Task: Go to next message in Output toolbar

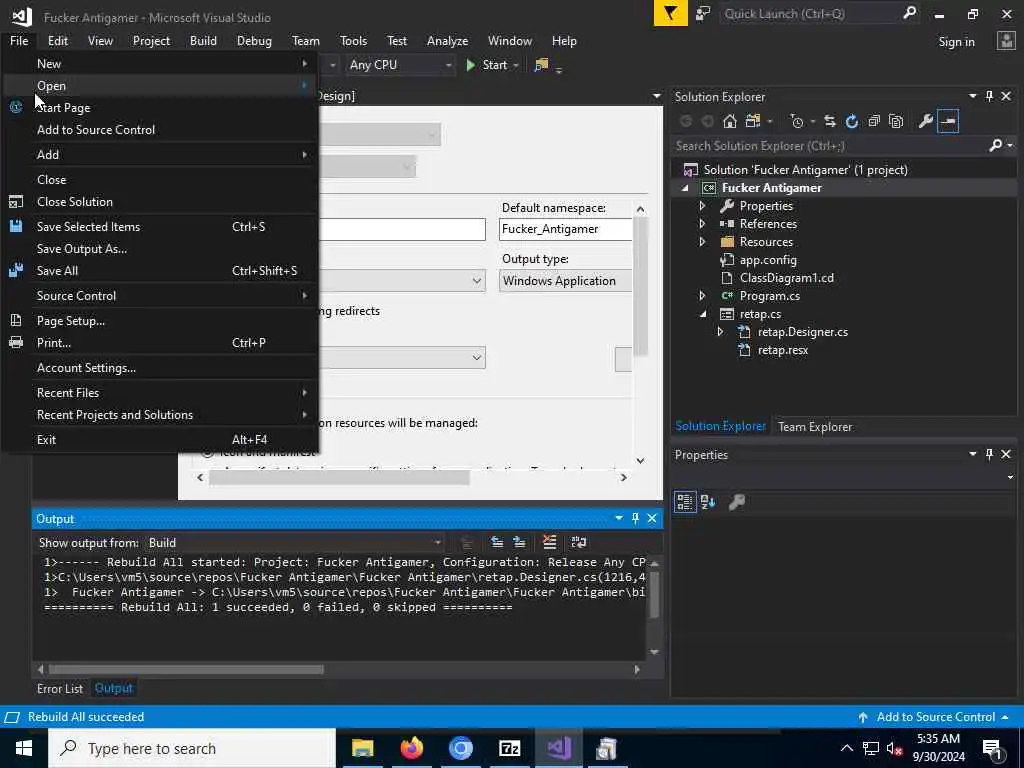Action: (x=519, y=542)
